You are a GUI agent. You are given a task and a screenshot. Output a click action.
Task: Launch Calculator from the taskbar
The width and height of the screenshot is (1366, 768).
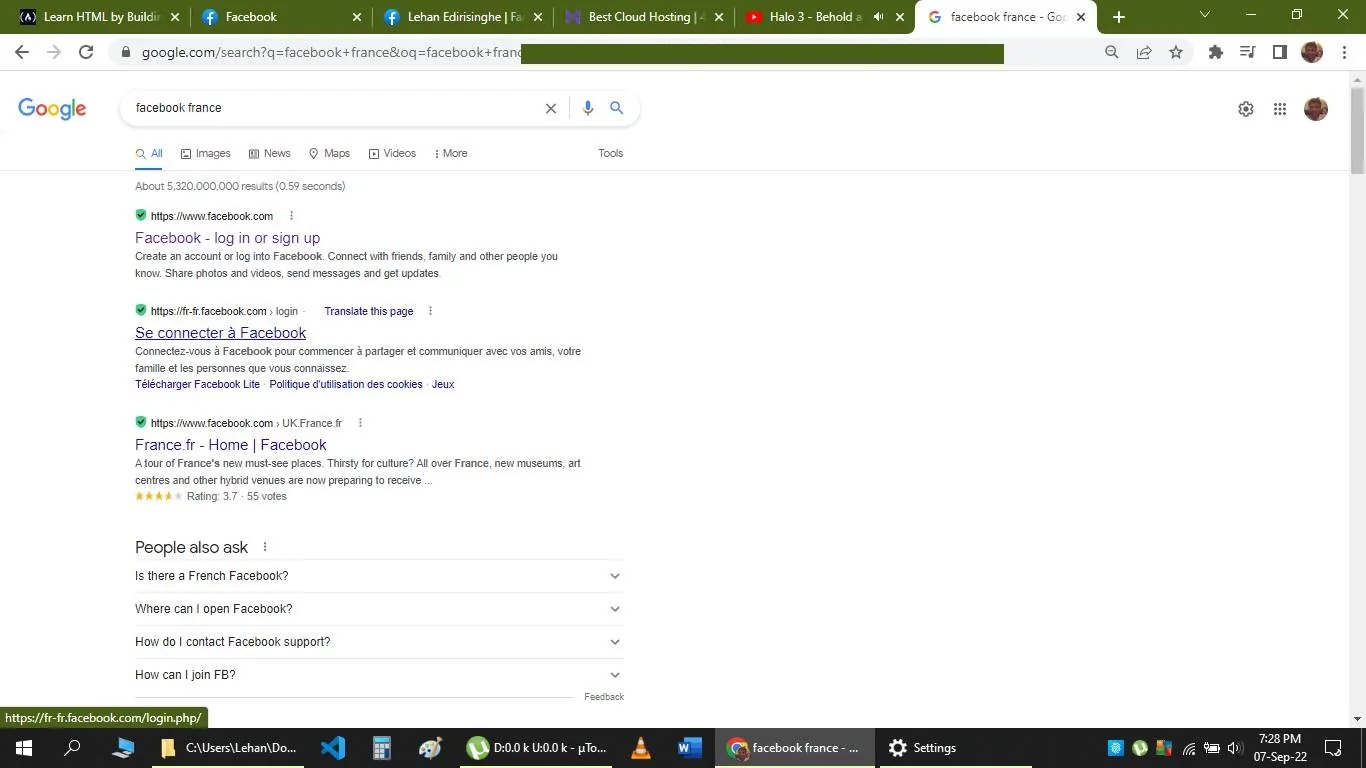381,748
